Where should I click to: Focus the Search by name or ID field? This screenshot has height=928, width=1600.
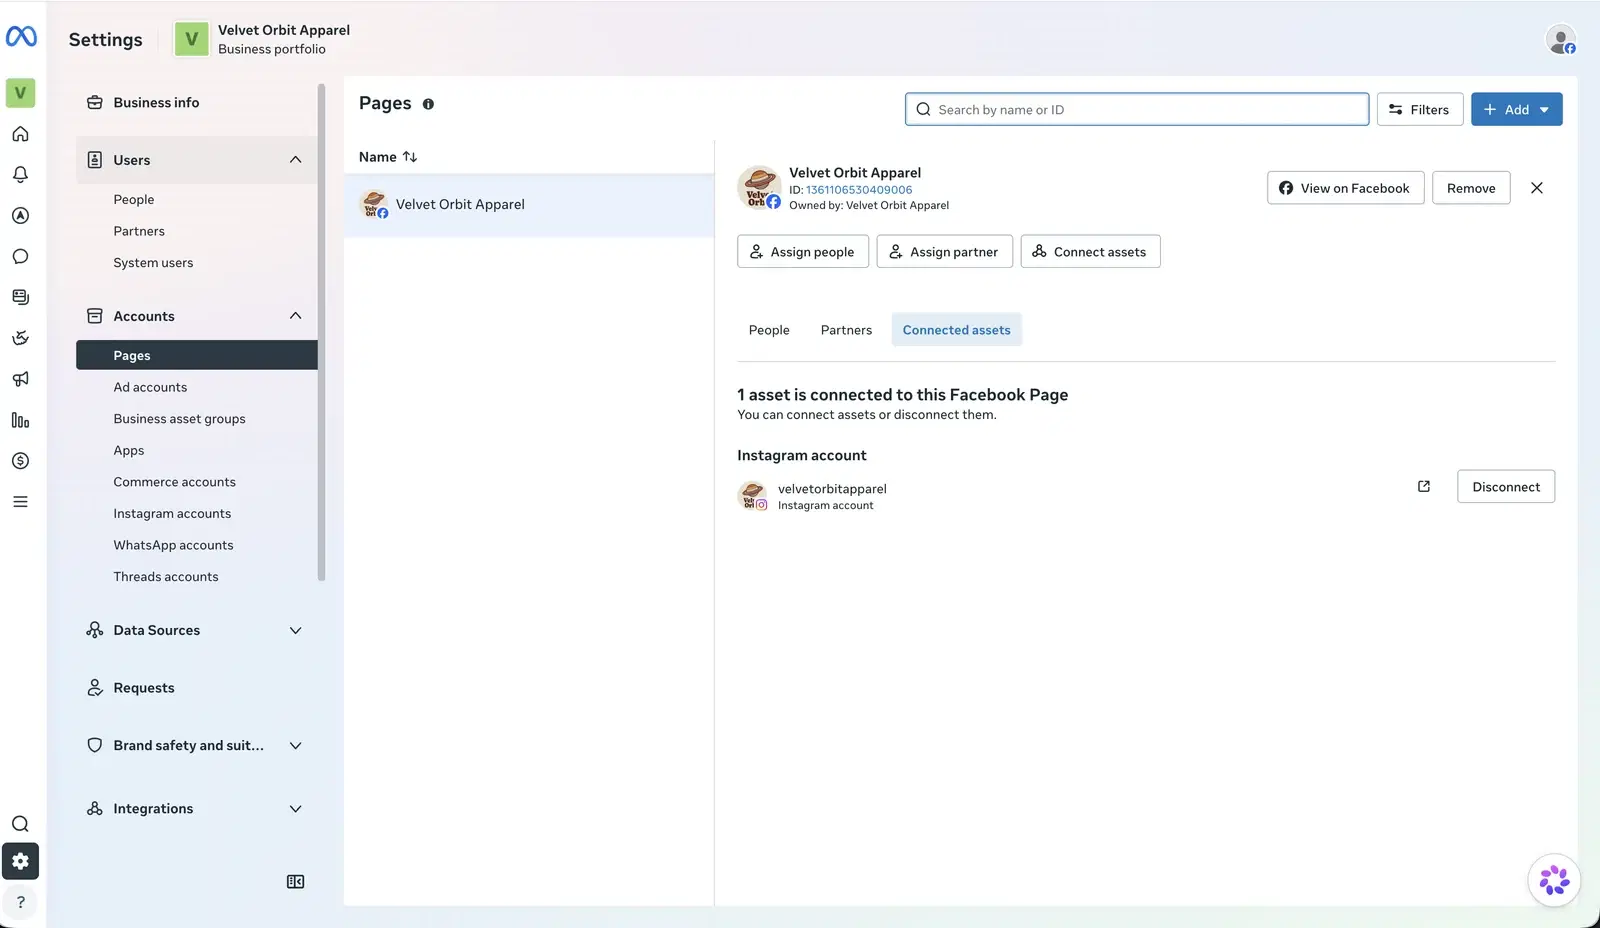tap(1136, 110)
